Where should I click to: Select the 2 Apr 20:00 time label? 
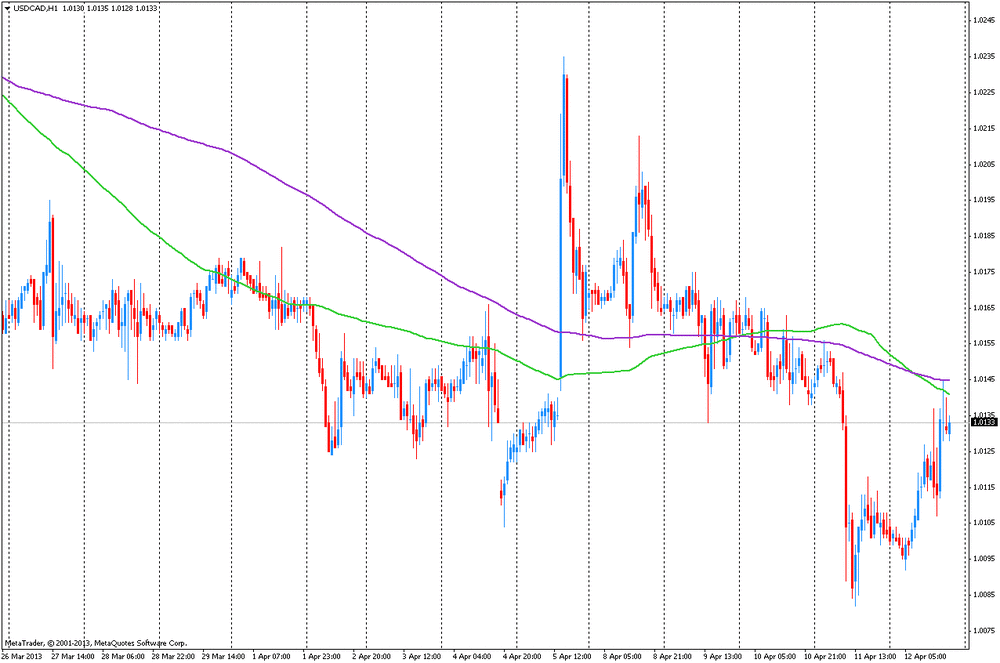point(371,656)
